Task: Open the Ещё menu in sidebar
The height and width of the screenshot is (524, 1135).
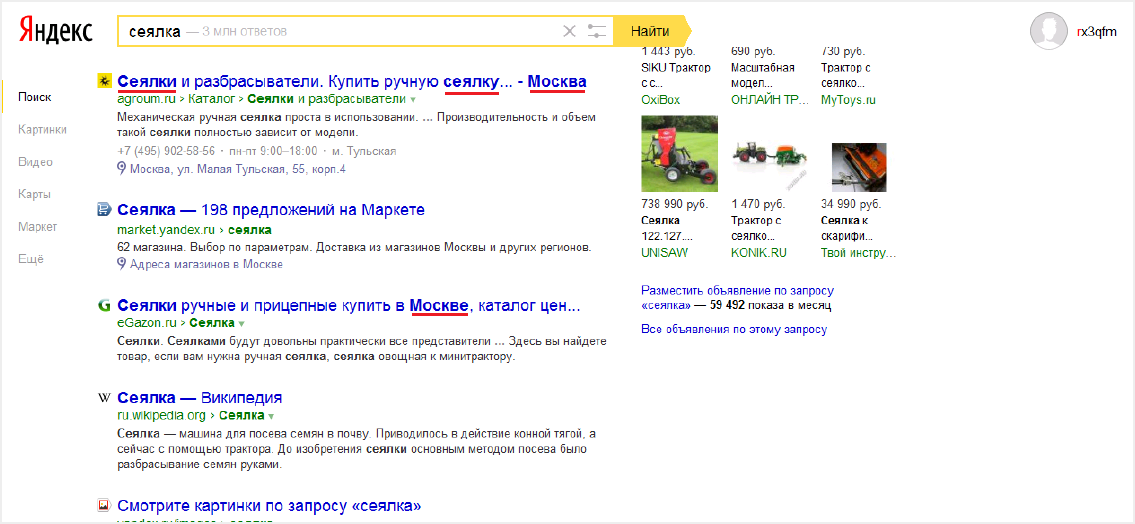Action: pos(31,259)
